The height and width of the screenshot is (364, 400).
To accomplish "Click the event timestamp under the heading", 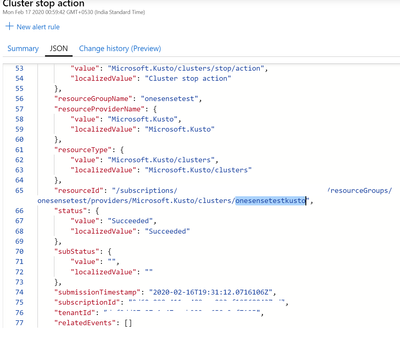I will (74, 12).
